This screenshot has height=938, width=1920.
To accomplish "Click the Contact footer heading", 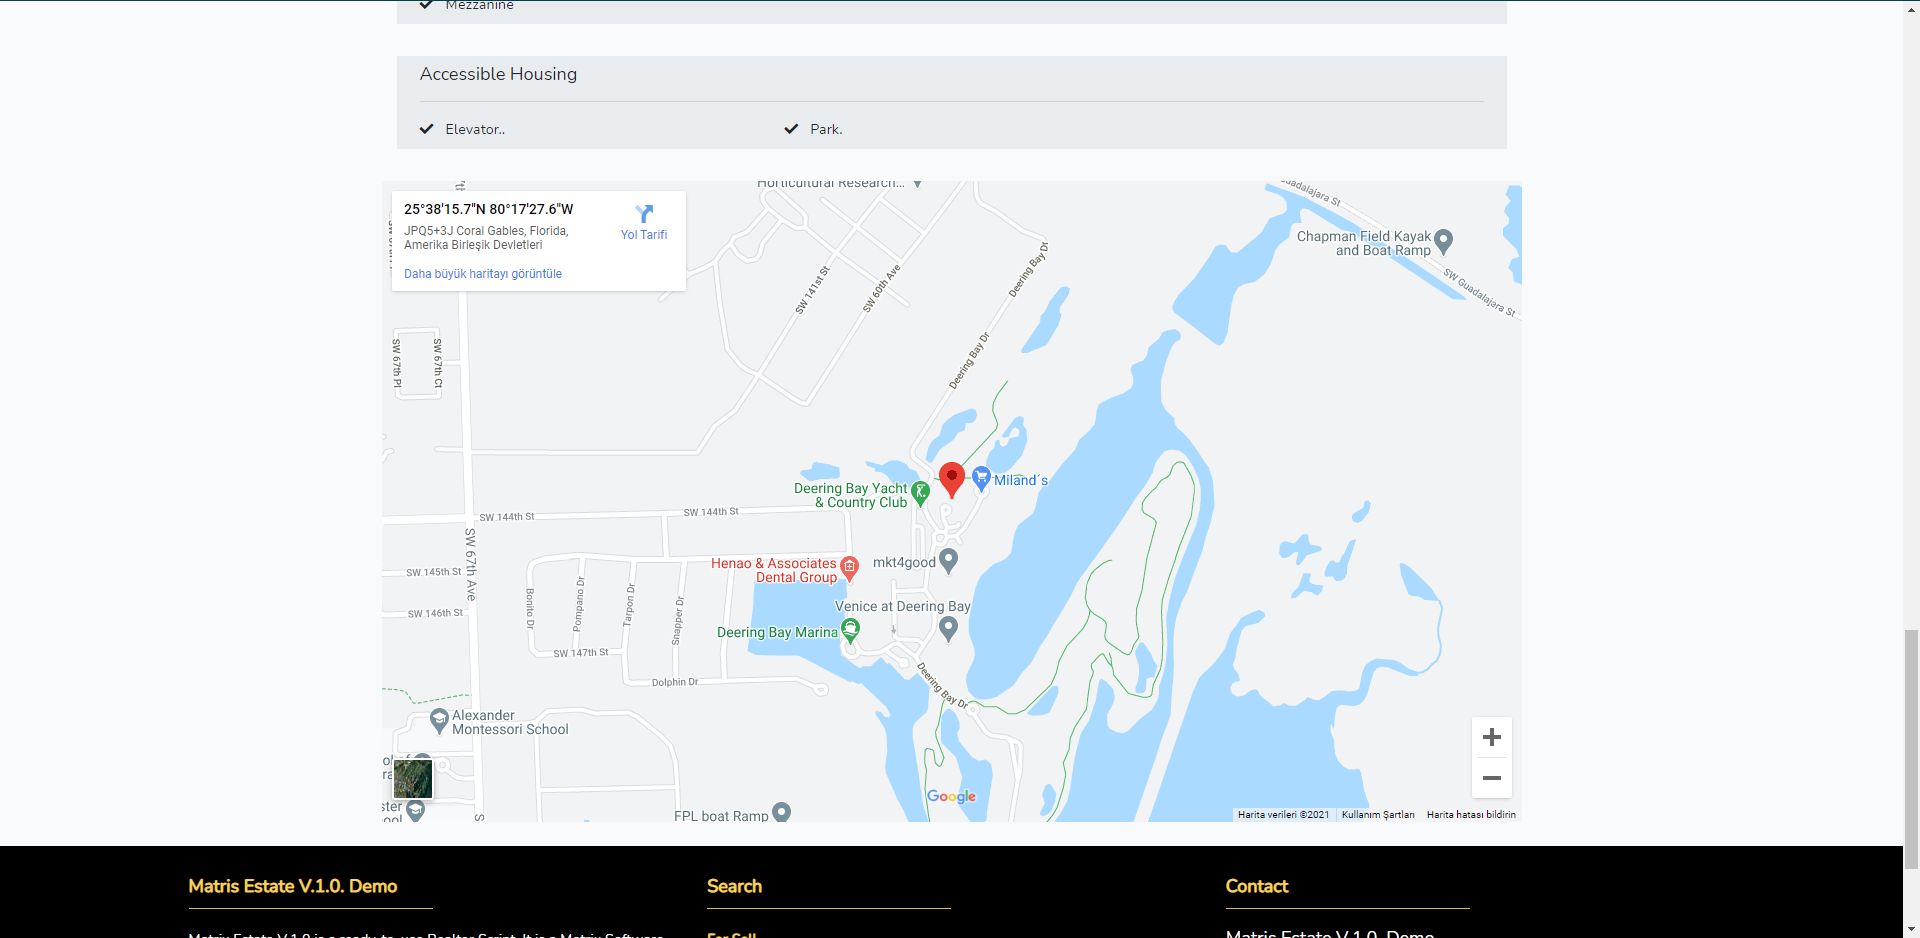I will (1257, 886).
